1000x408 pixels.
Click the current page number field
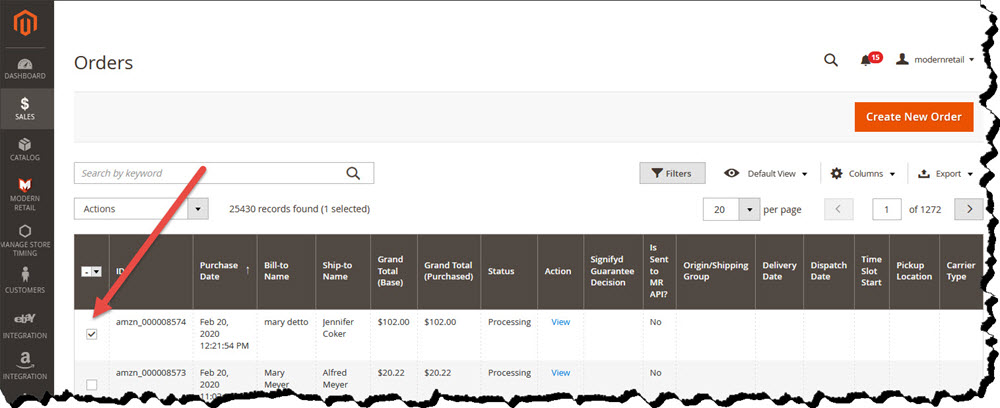tap(886, 209)
